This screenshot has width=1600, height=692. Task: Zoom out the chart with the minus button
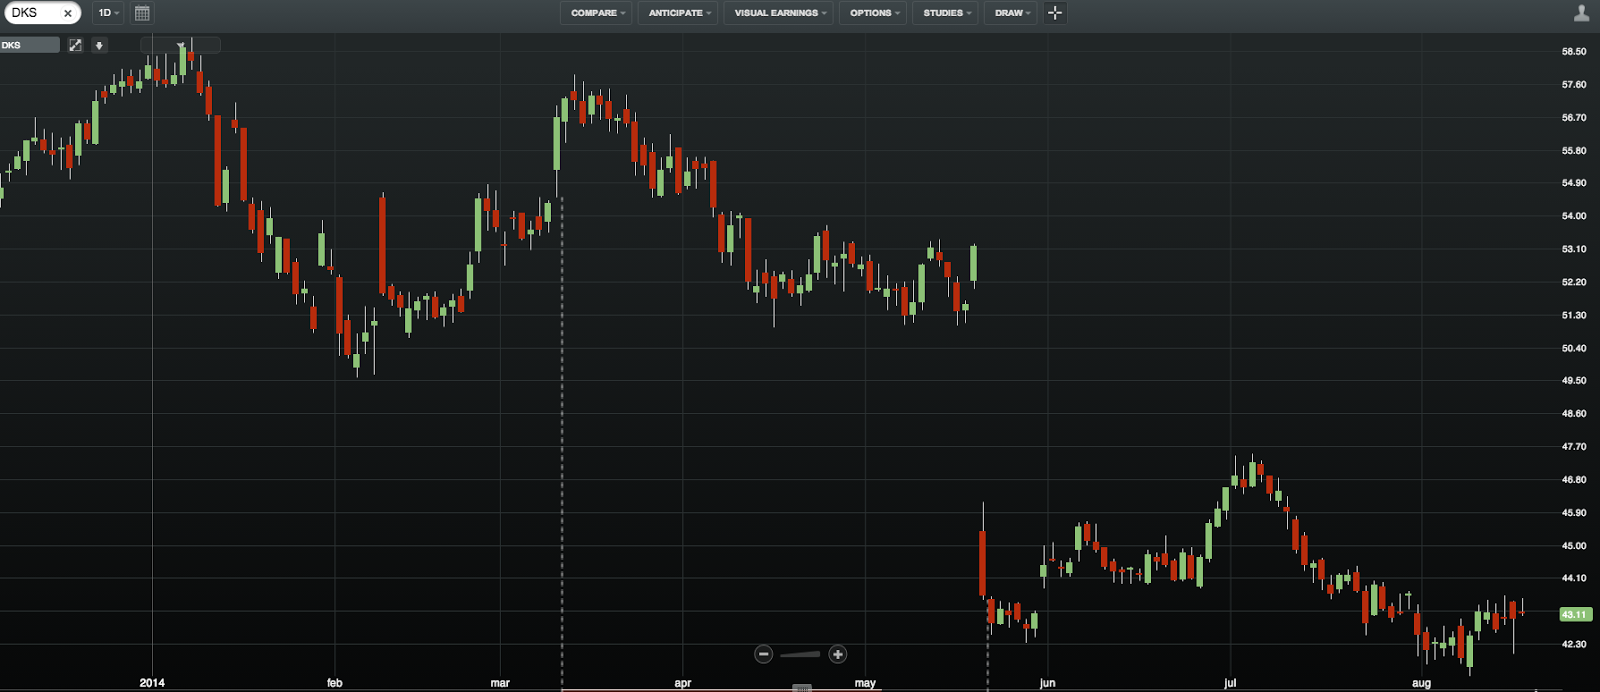tap(764, 654)
